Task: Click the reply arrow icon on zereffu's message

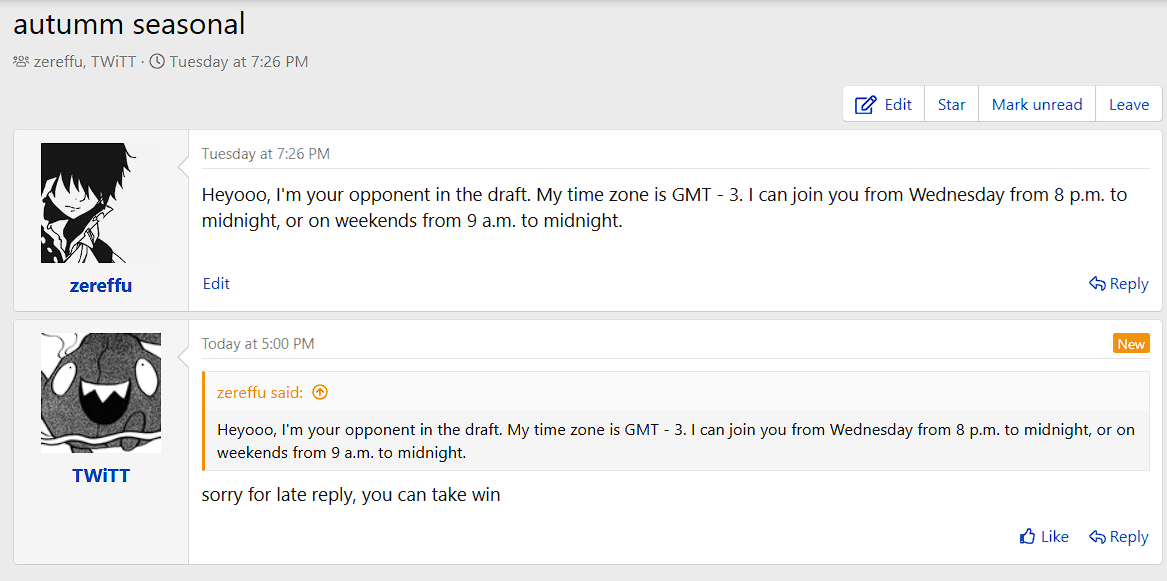Action: [1097, 284]
